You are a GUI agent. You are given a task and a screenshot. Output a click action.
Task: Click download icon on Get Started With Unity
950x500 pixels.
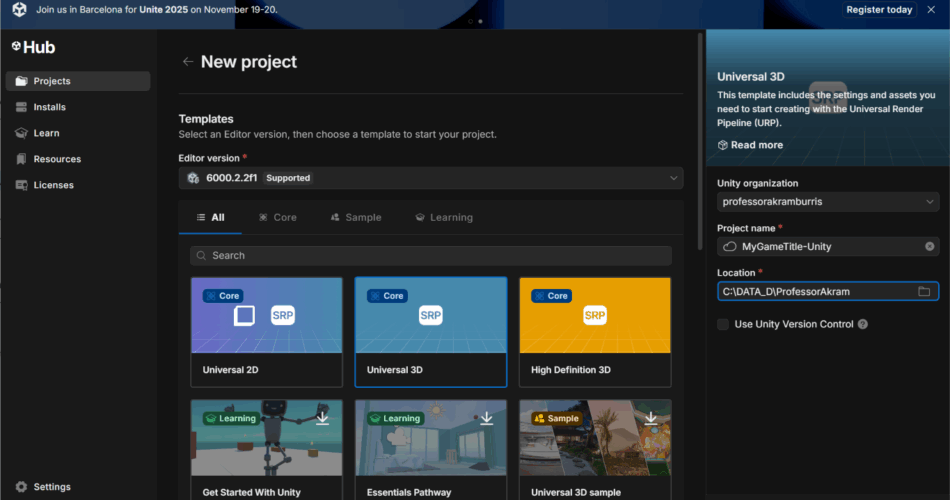click(322, 418)
